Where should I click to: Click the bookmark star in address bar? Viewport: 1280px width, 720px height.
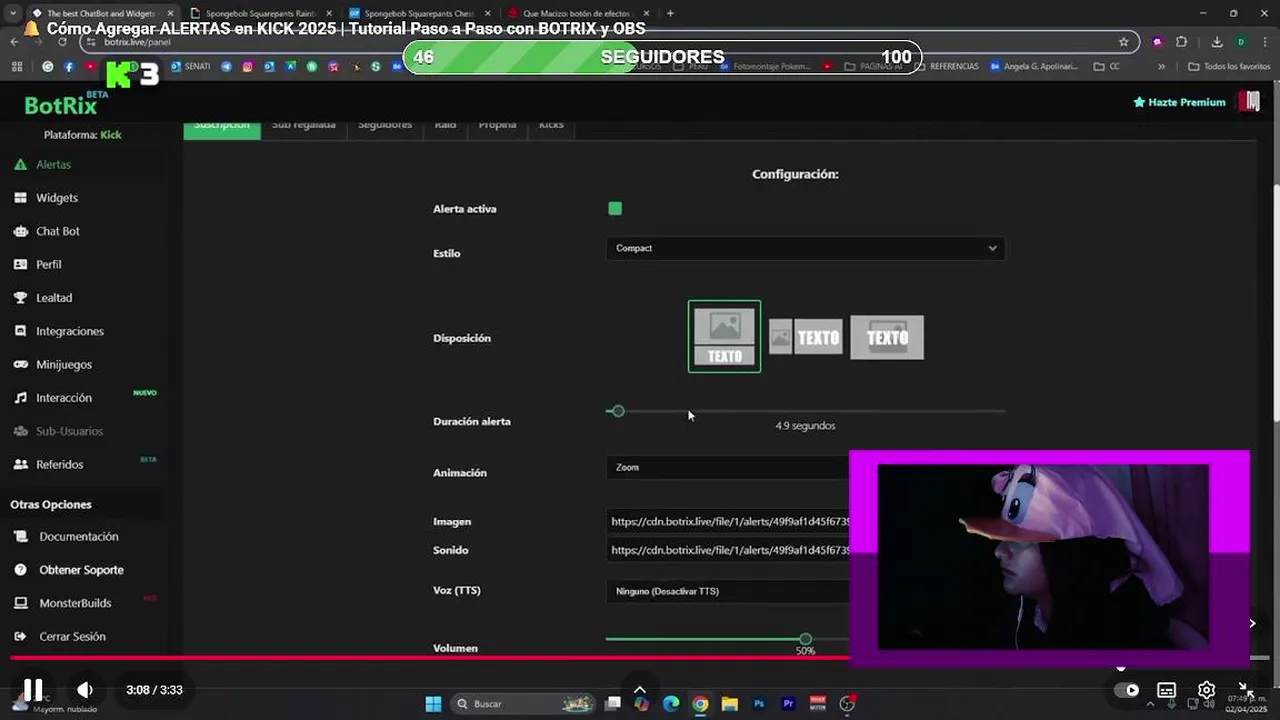coord(1124,42)
